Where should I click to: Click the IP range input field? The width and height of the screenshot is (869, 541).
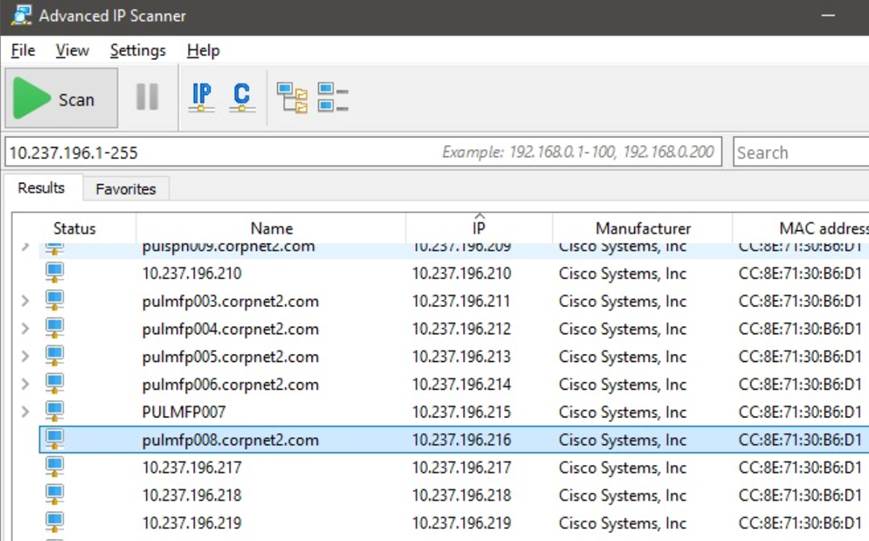[364, 152]
